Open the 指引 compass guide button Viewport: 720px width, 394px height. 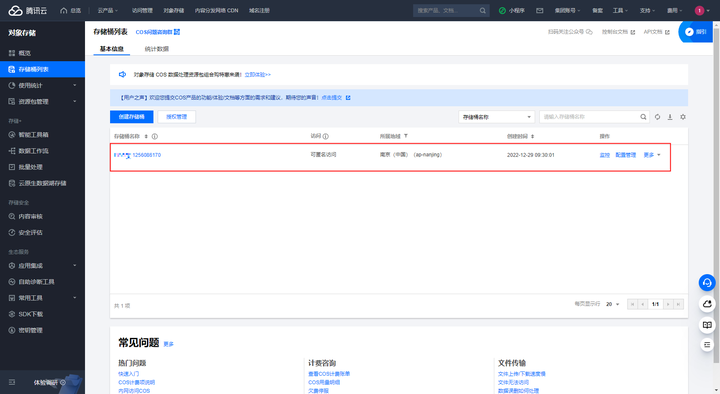pyautogui.click(x=696, y=32)
